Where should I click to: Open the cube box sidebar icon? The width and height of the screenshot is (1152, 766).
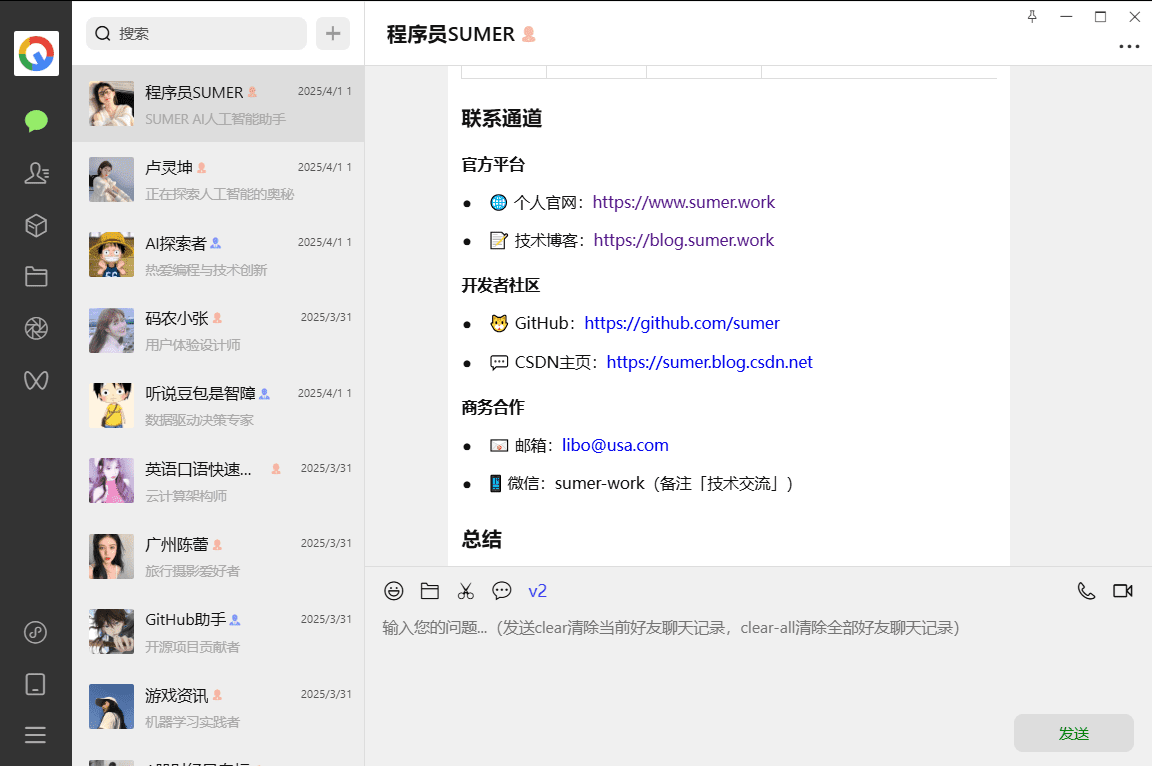36,225
